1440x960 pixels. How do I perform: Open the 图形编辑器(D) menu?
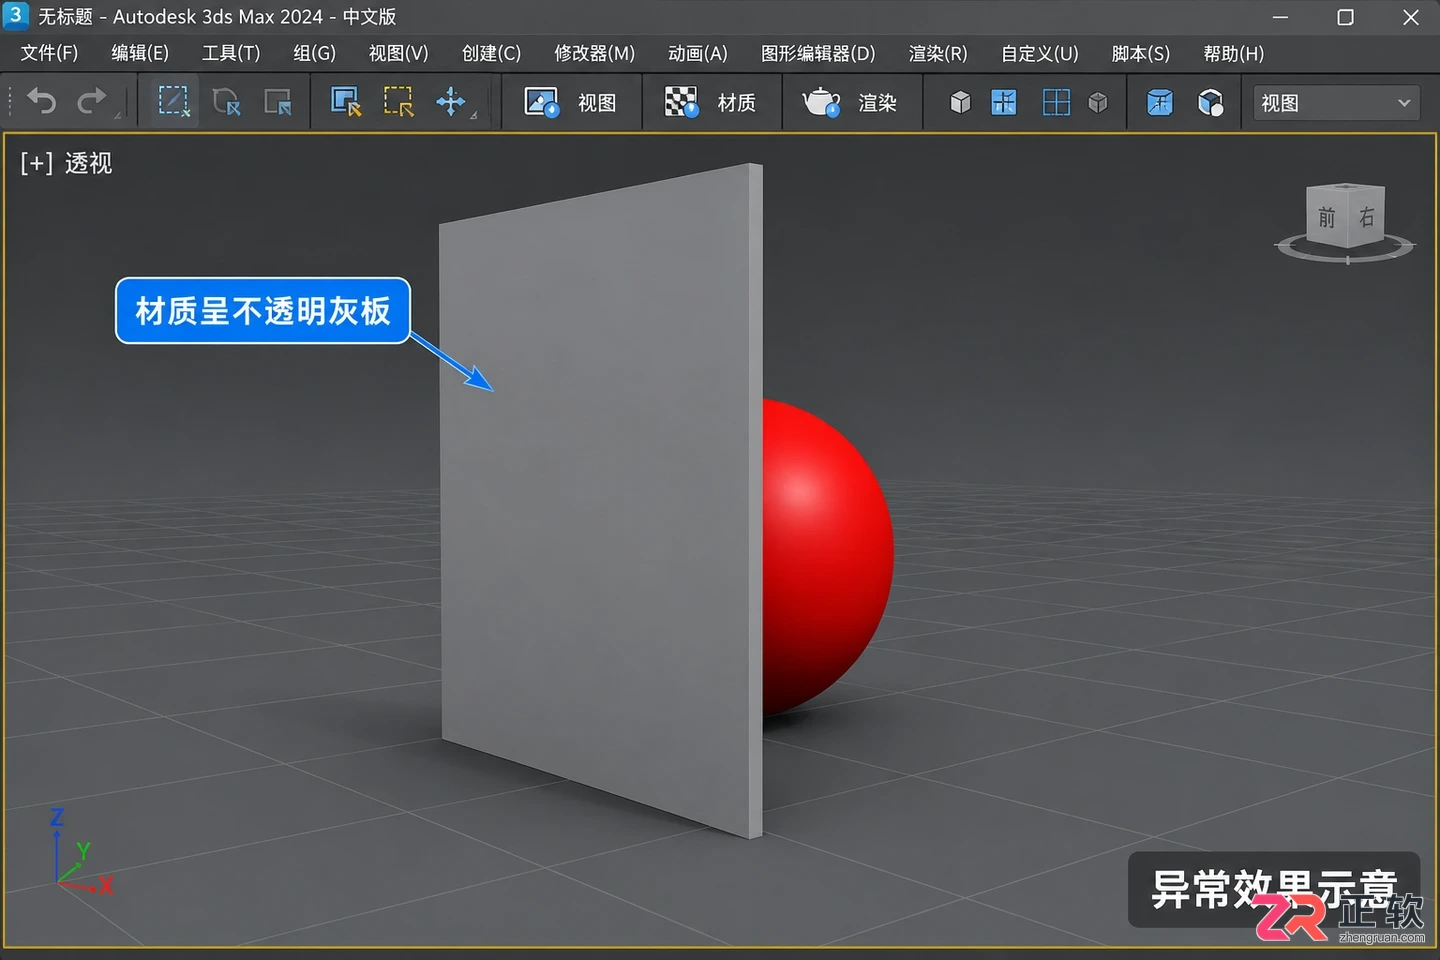click(818, 53)
